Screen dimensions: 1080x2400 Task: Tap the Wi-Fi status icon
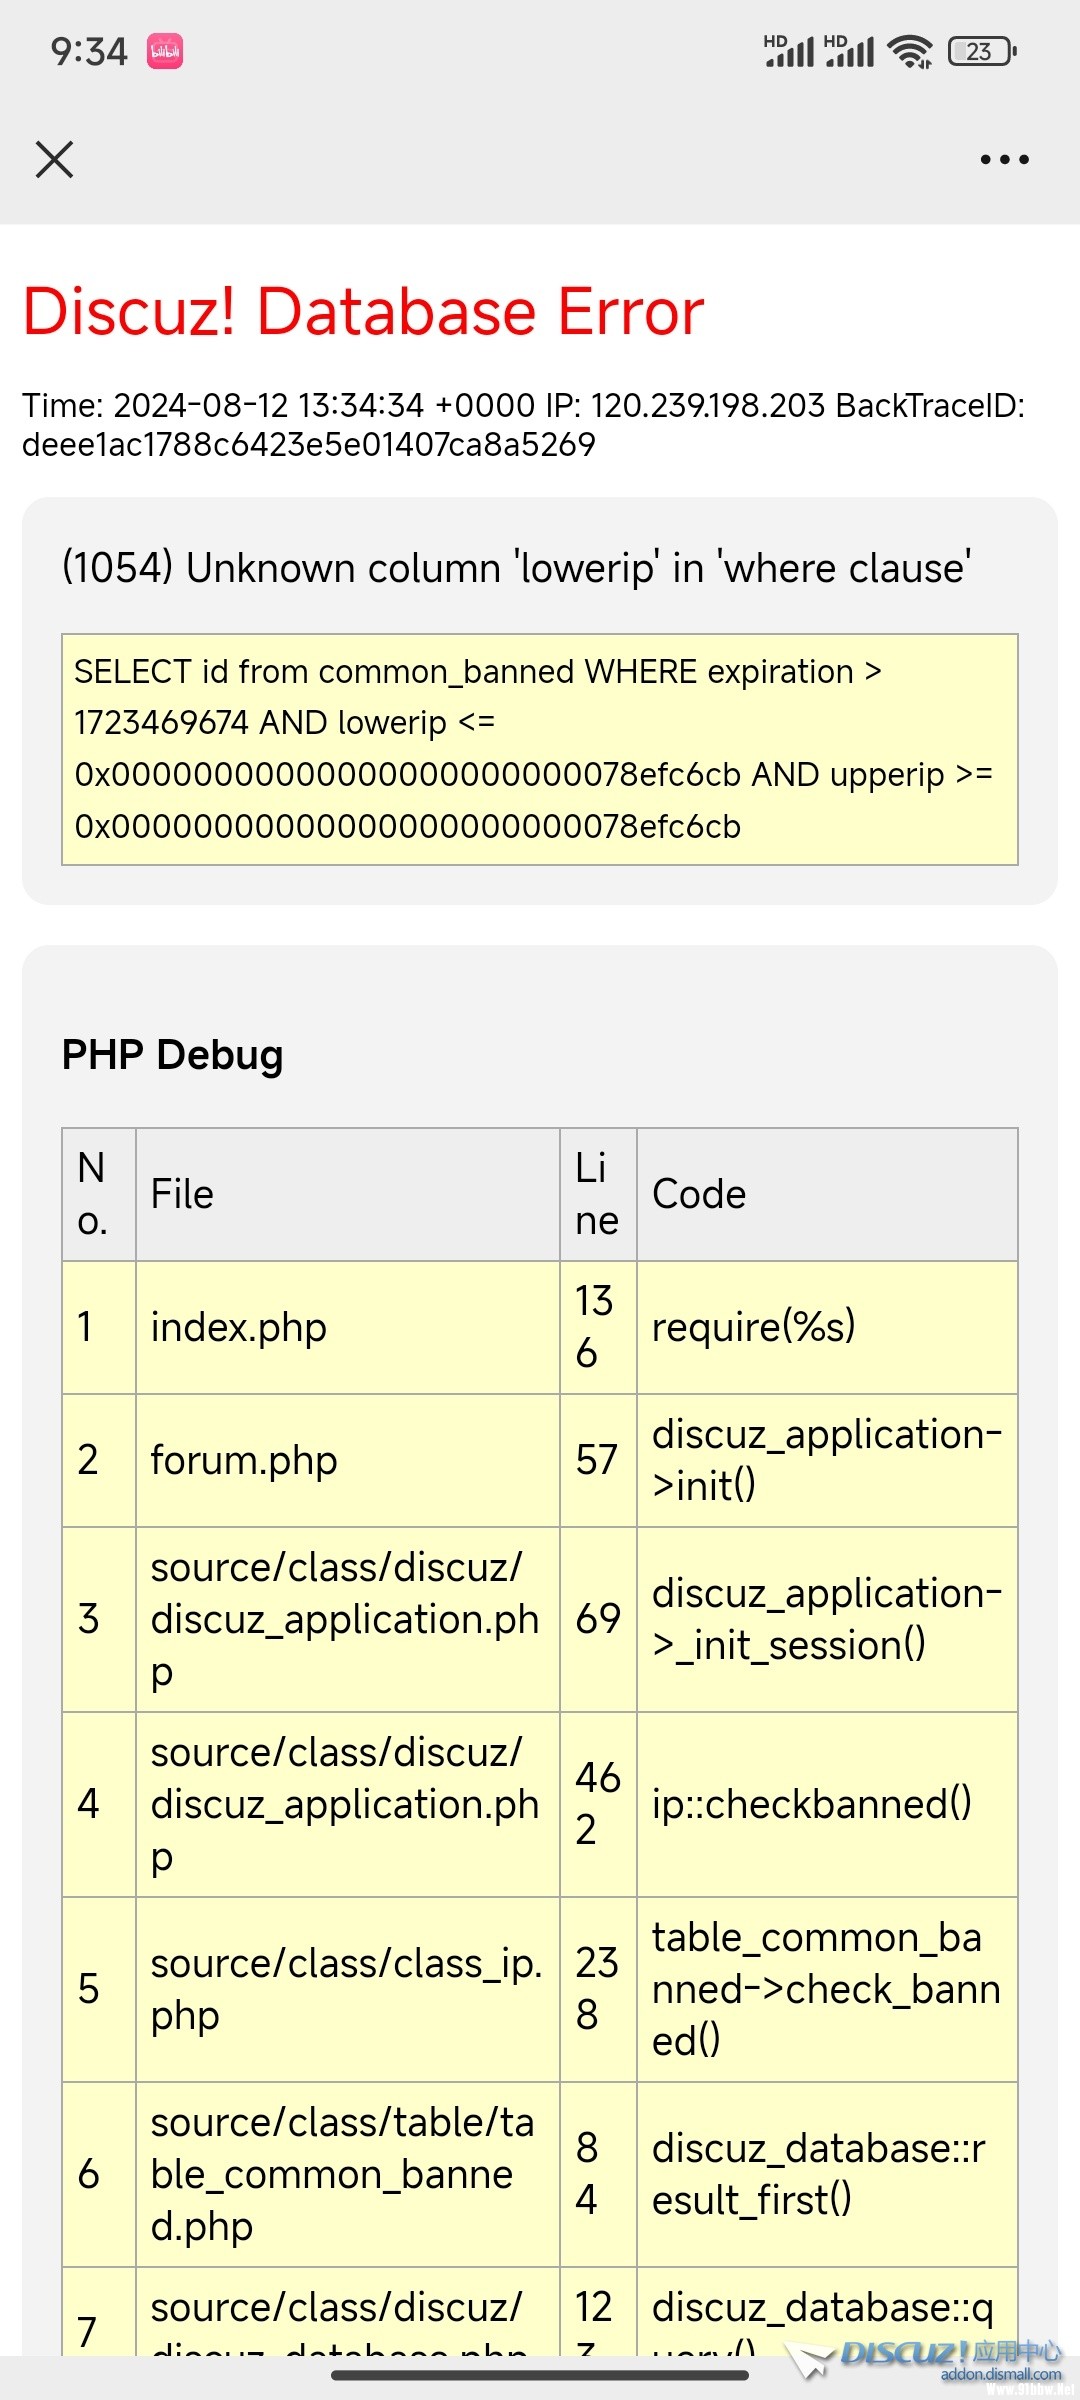click(x=910, y=51)
